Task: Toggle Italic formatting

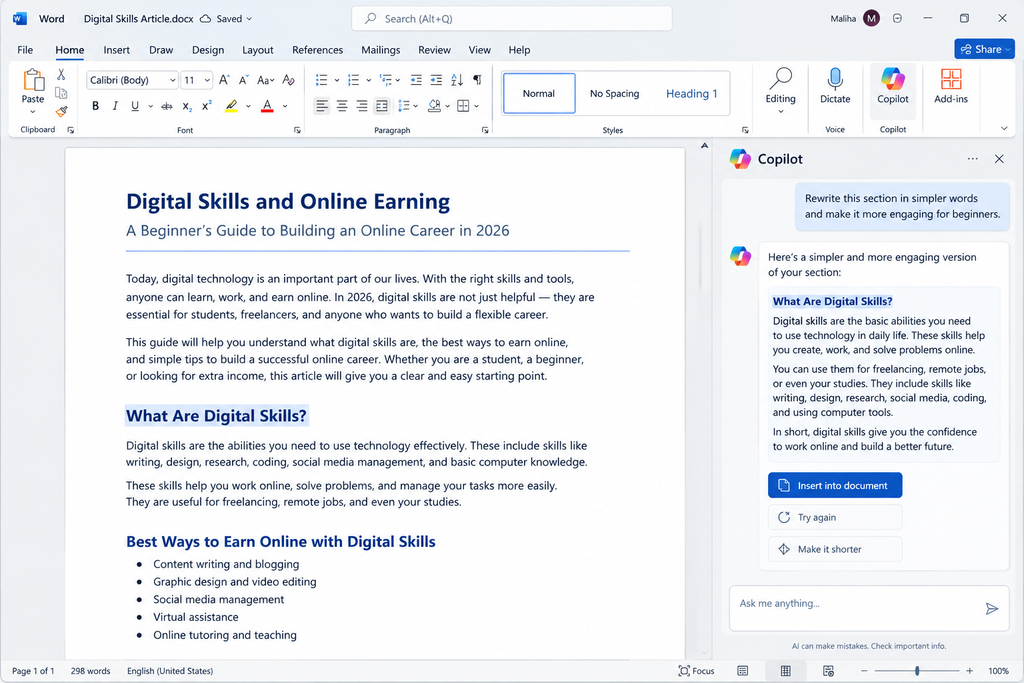Action: 115,106
